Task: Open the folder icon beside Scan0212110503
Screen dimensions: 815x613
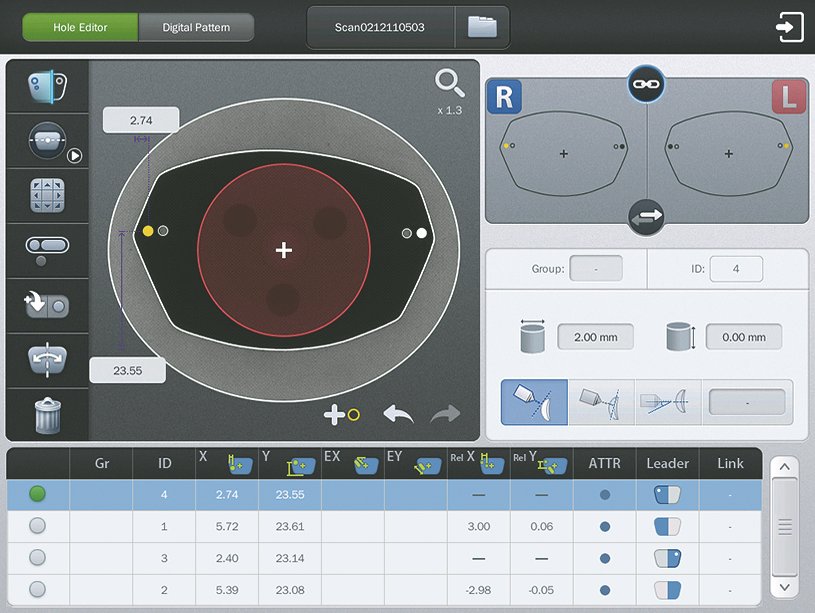Action: coord(482,27)
